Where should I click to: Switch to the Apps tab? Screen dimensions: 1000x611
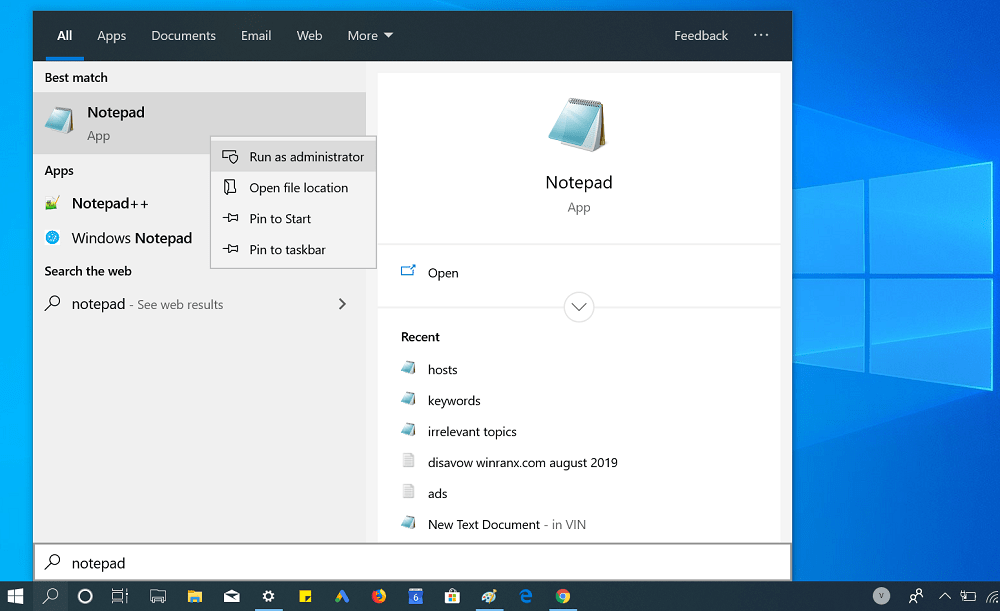[112, 36]
